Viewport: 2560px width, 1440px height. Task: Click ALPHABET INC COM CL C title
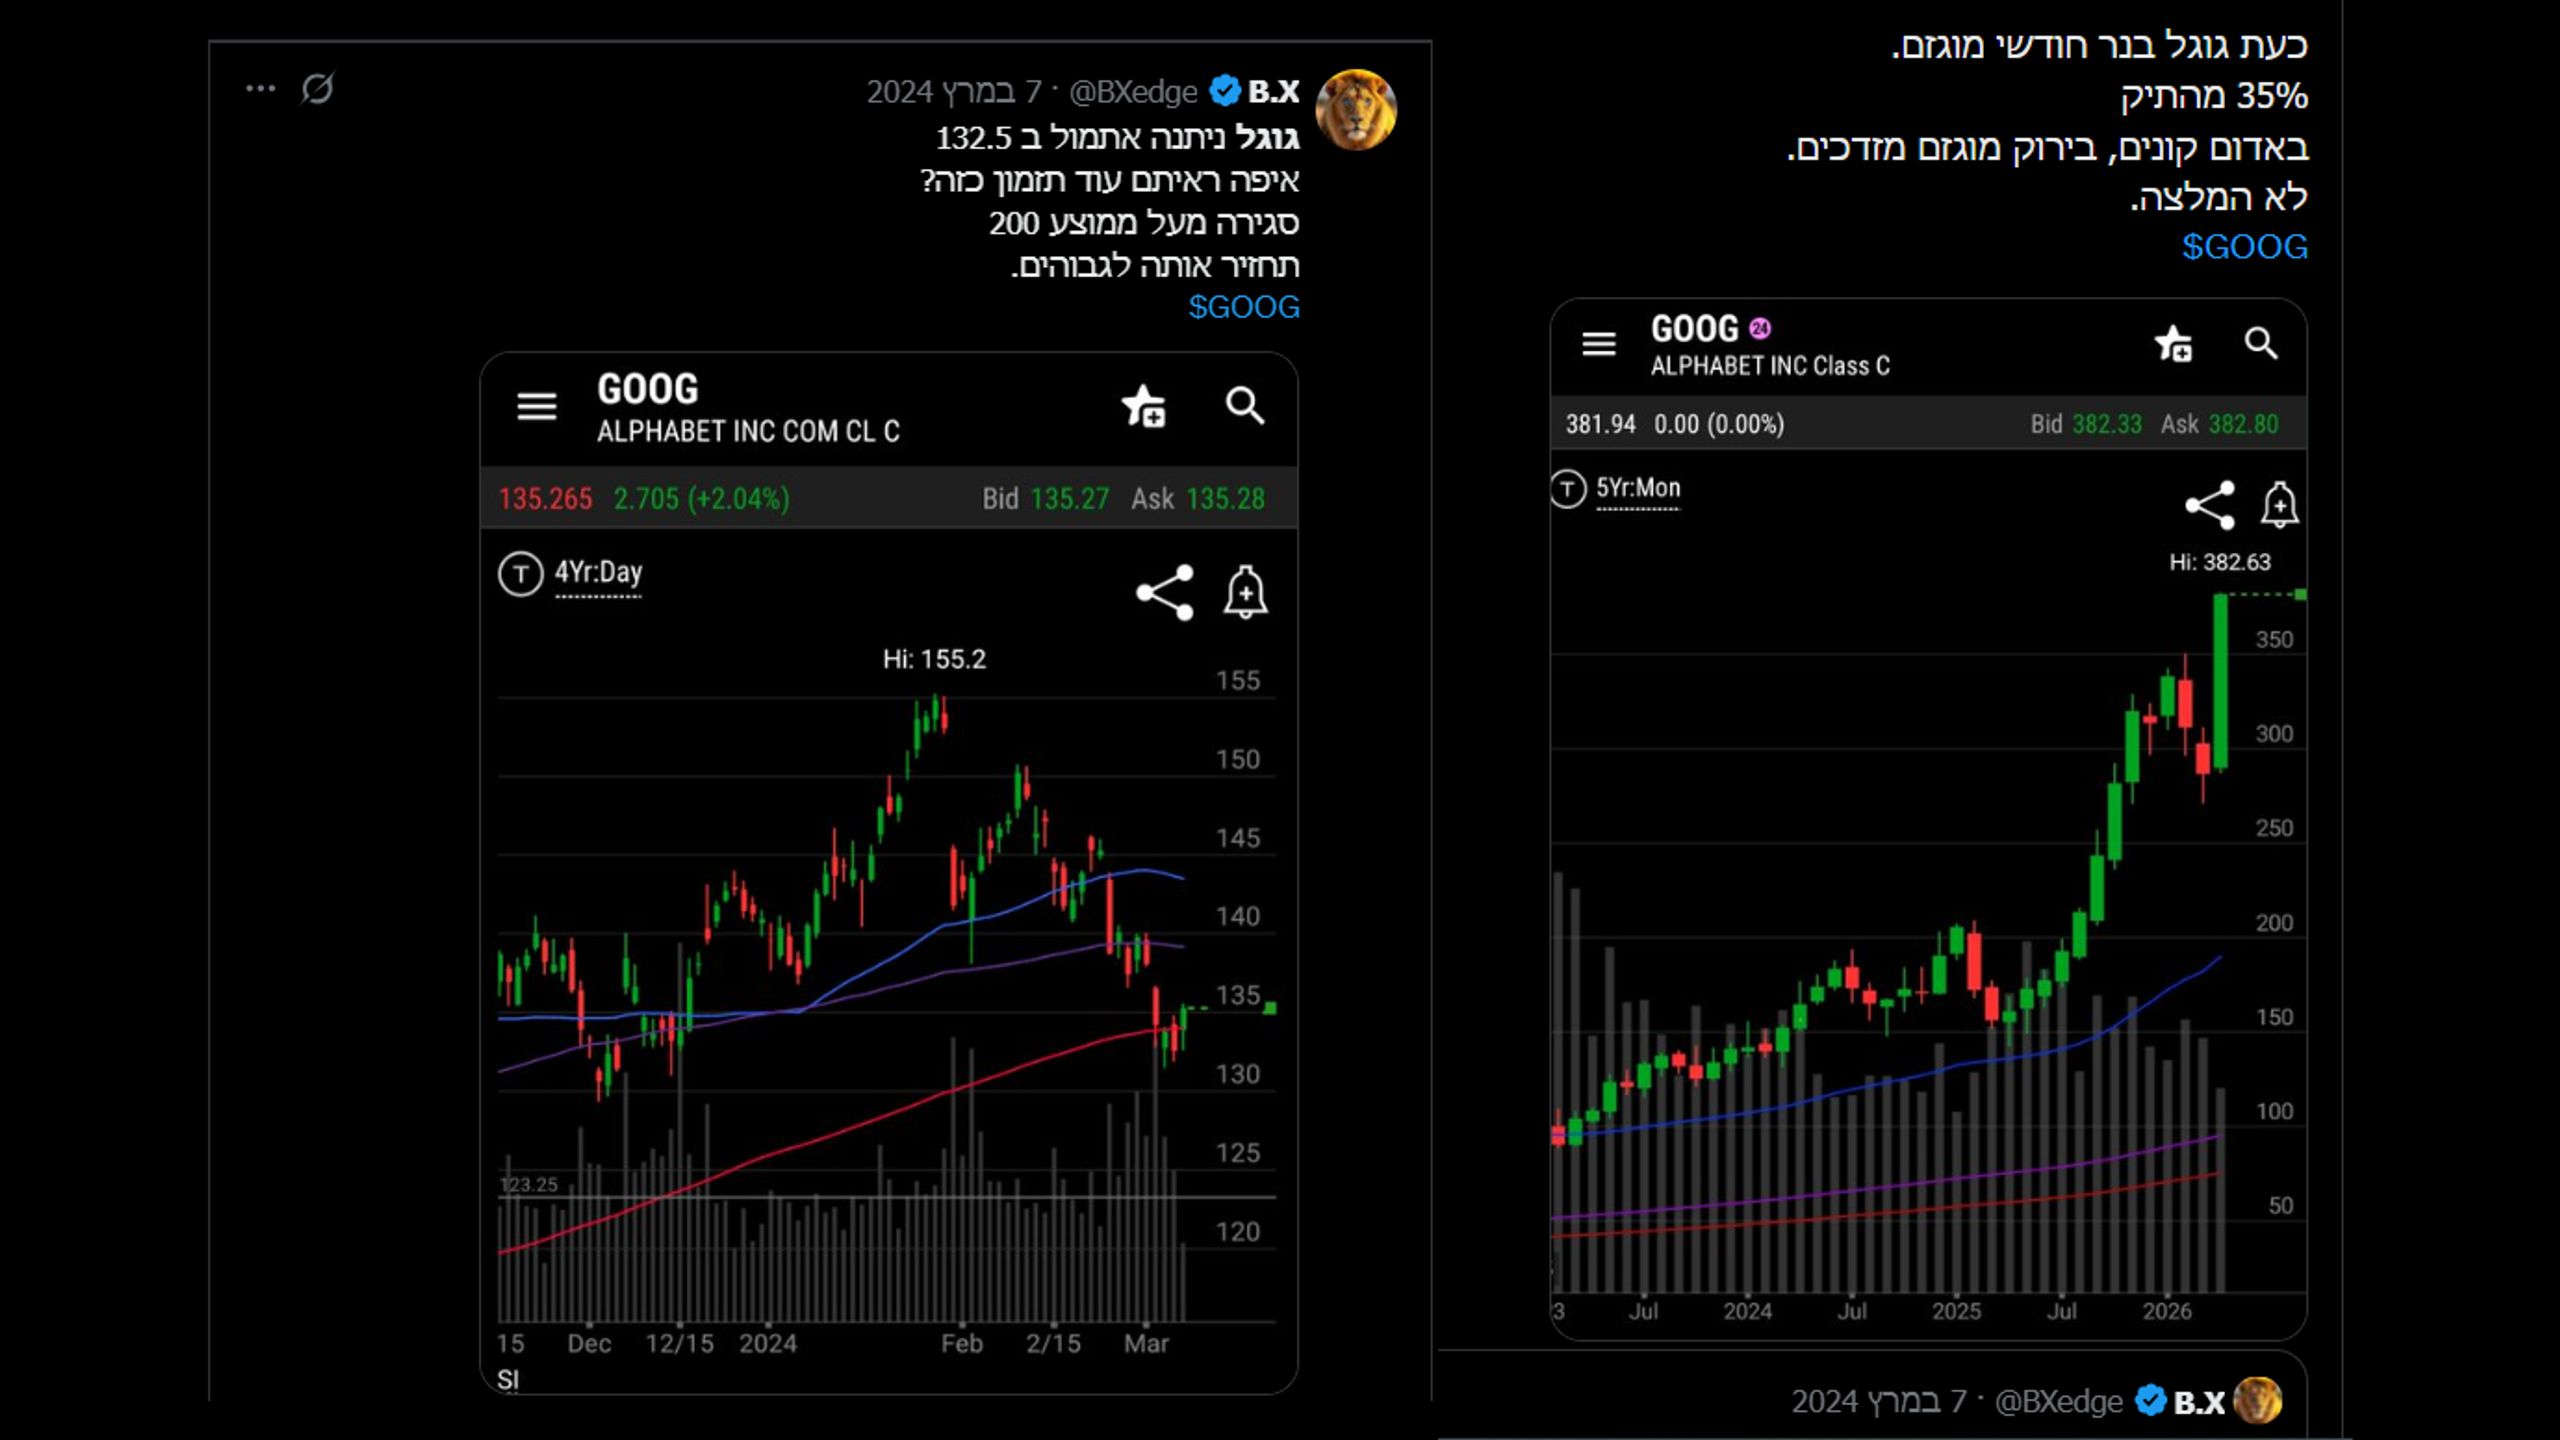[x=748, y=432]
